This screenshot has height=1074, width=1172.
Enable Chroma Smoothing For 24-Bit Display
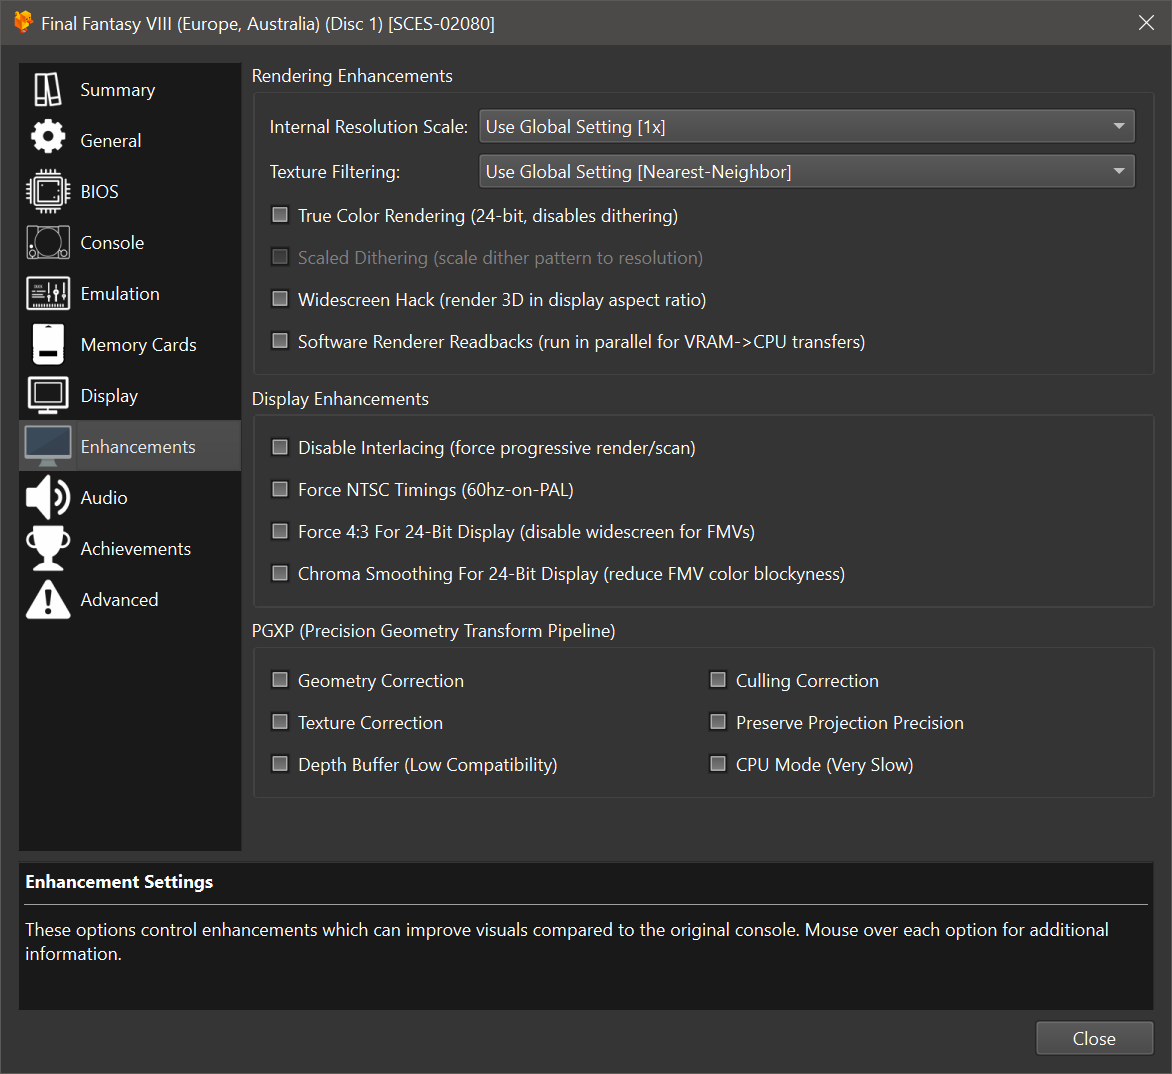[280, 573]
